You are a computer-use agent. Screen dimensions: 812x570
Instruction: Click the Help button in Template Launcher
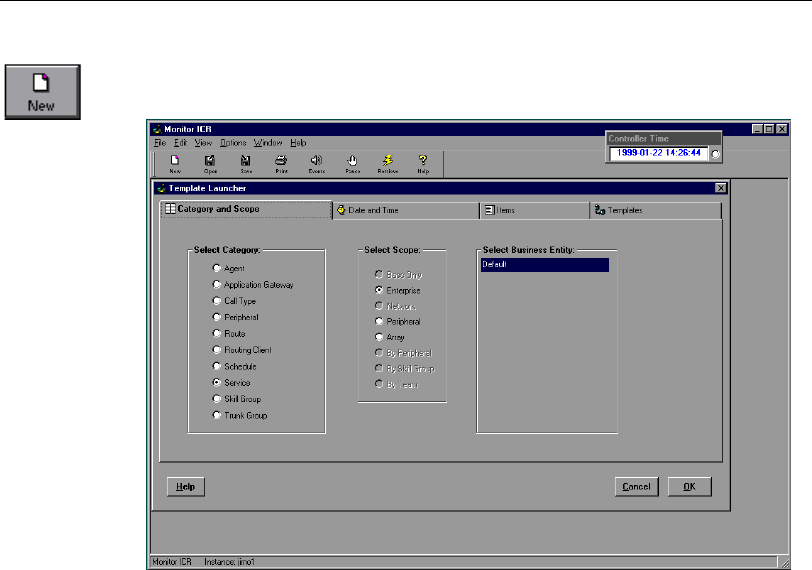point(185,487)
